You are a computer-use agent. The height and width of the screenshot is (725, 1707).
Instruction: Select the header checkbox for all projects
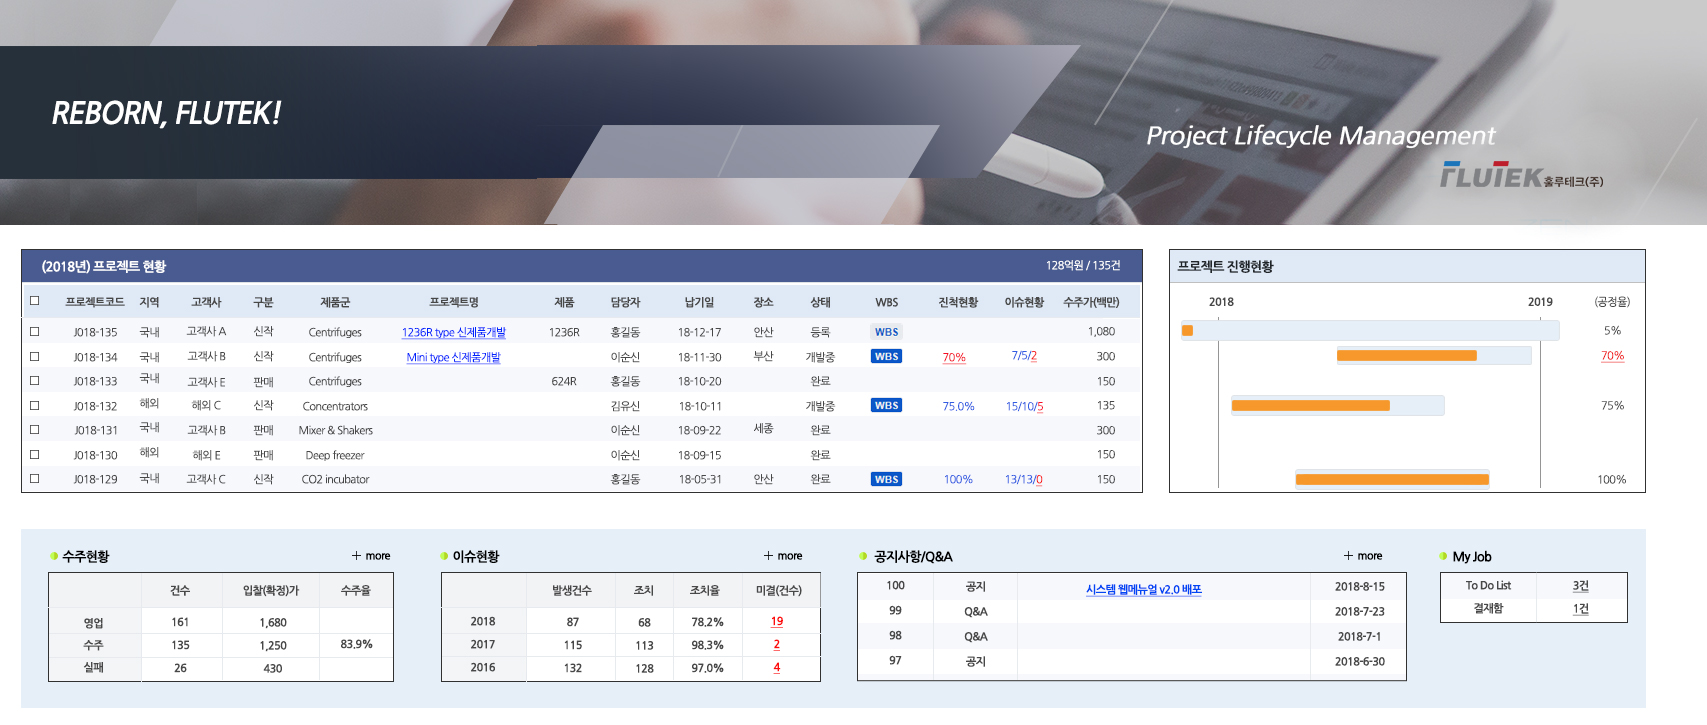click(x=35, y=300)
